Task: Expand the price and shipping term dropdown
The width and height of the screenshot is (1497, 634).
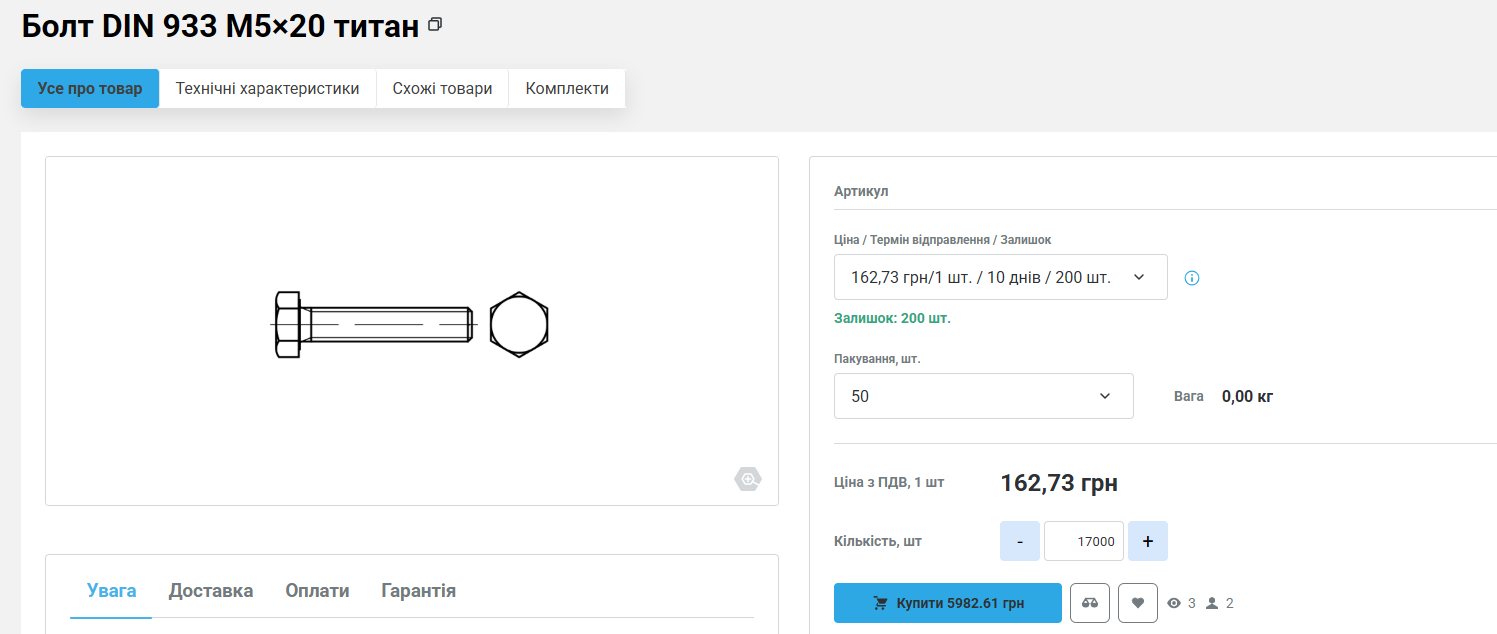Action: [x=1000, y=277]
